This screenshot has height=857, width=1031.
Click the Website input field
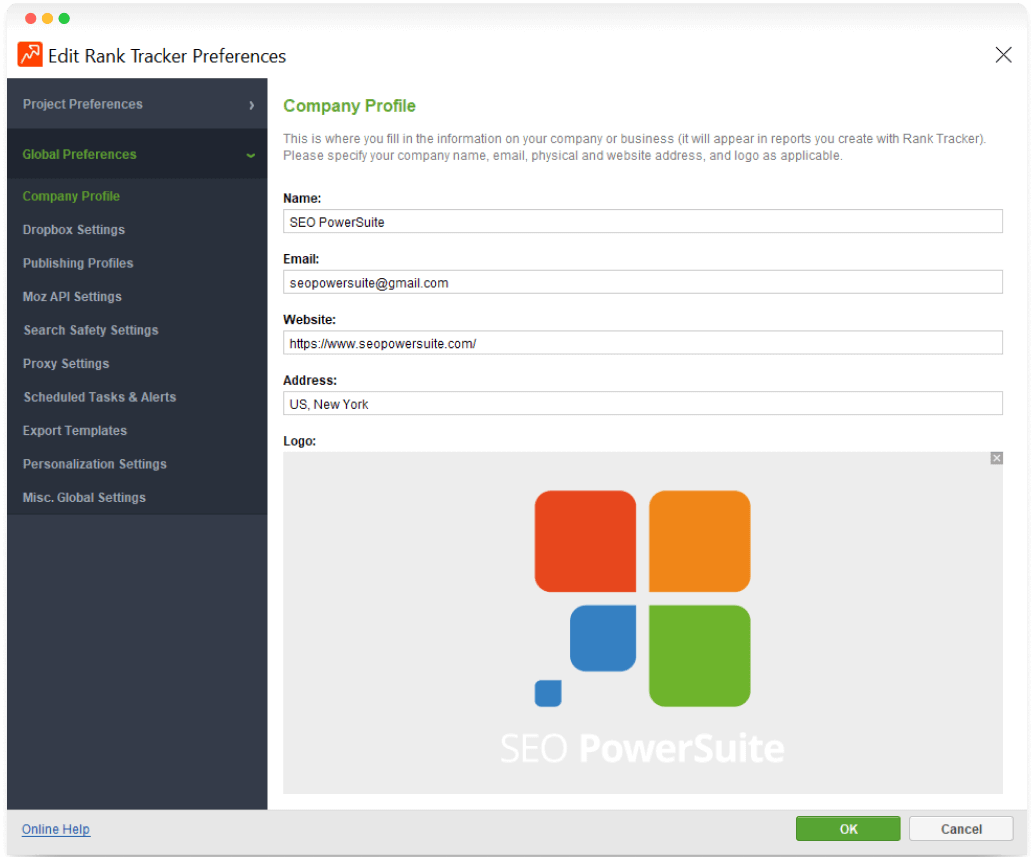click(642, 343)
